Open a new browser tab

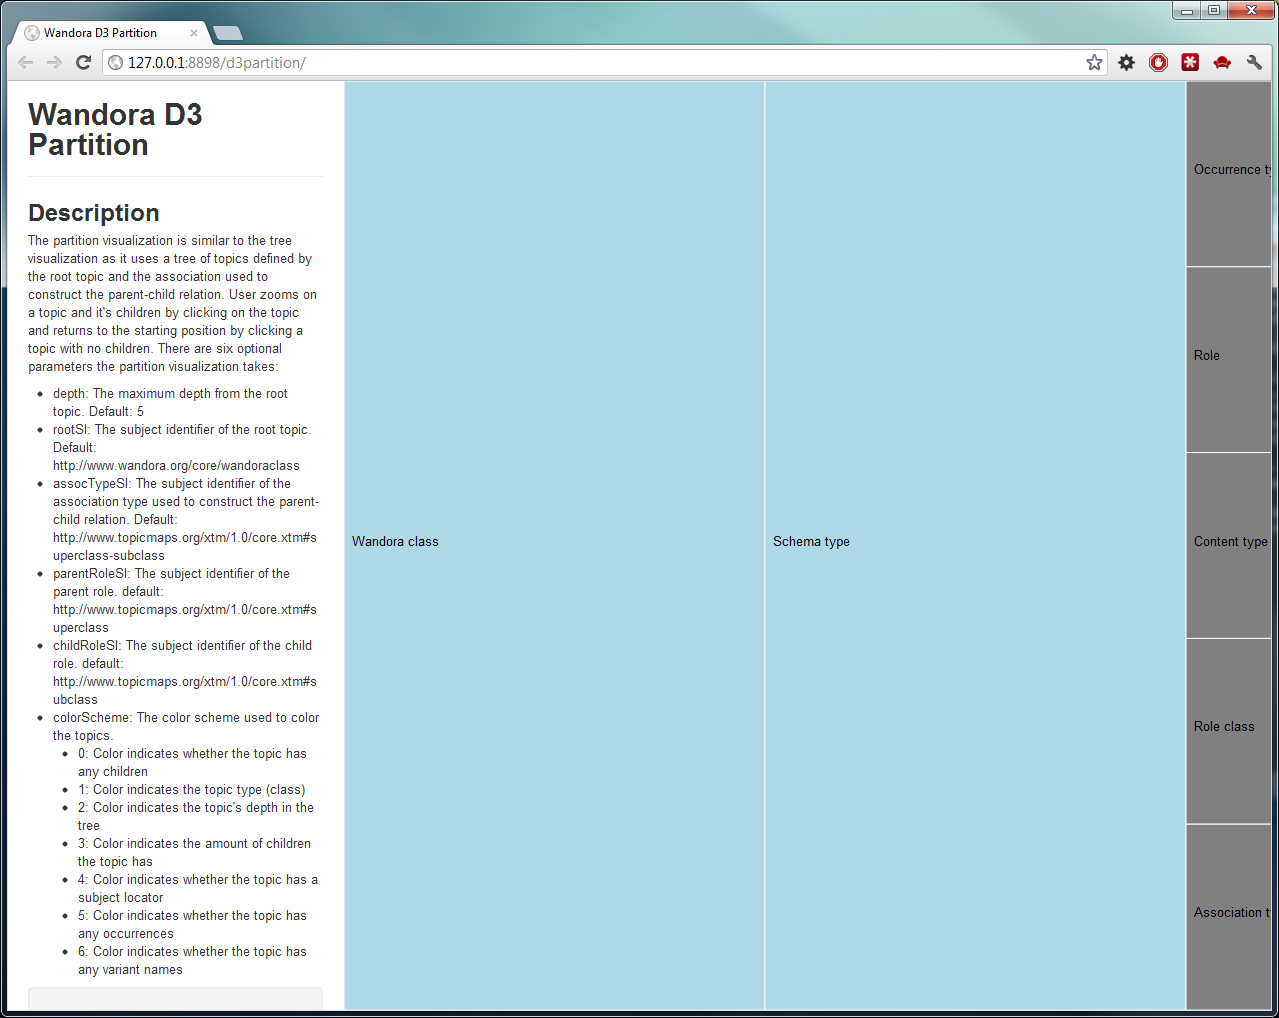pyautogui.click(x=227, y=32)
